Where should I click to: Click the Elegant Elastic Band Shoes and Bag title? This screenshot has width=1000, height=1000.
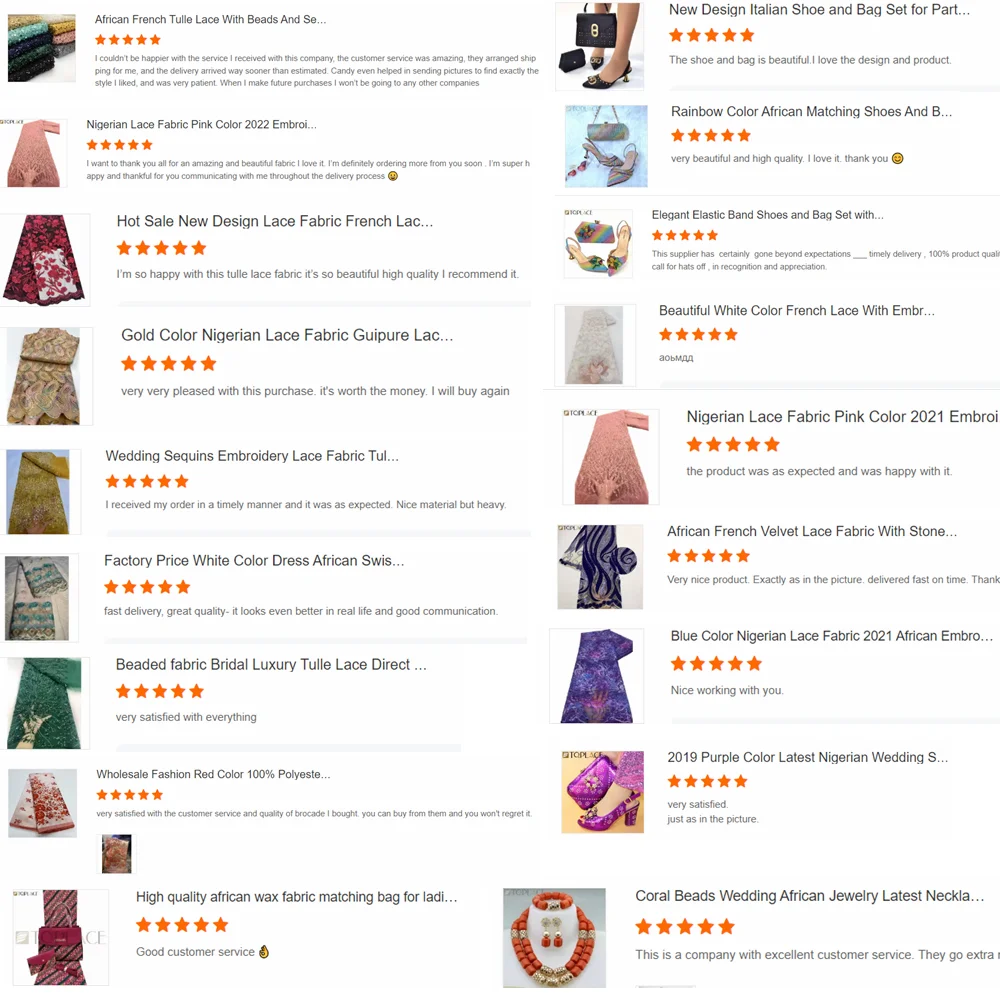(x=767, y=215)
